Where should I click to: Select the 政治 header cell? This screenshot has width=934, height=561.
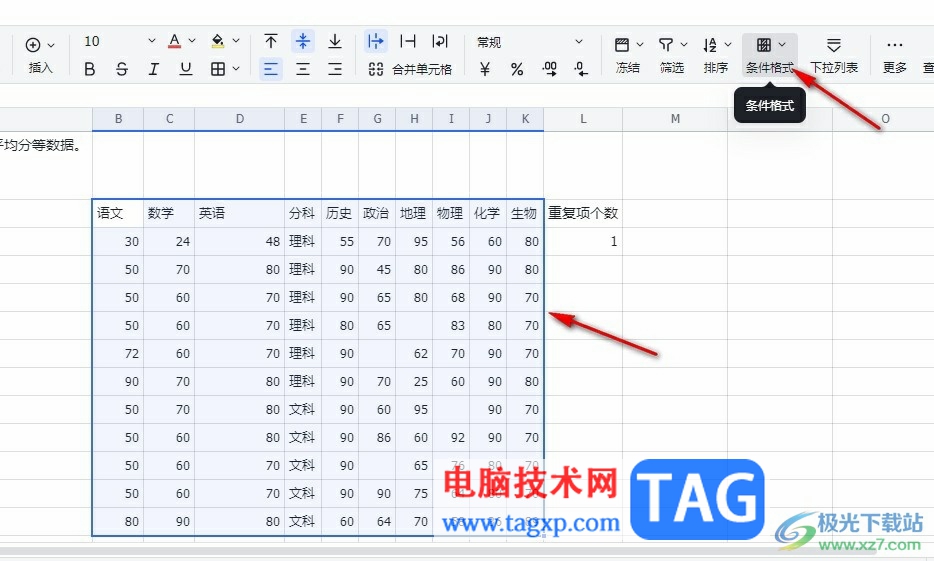377,213
